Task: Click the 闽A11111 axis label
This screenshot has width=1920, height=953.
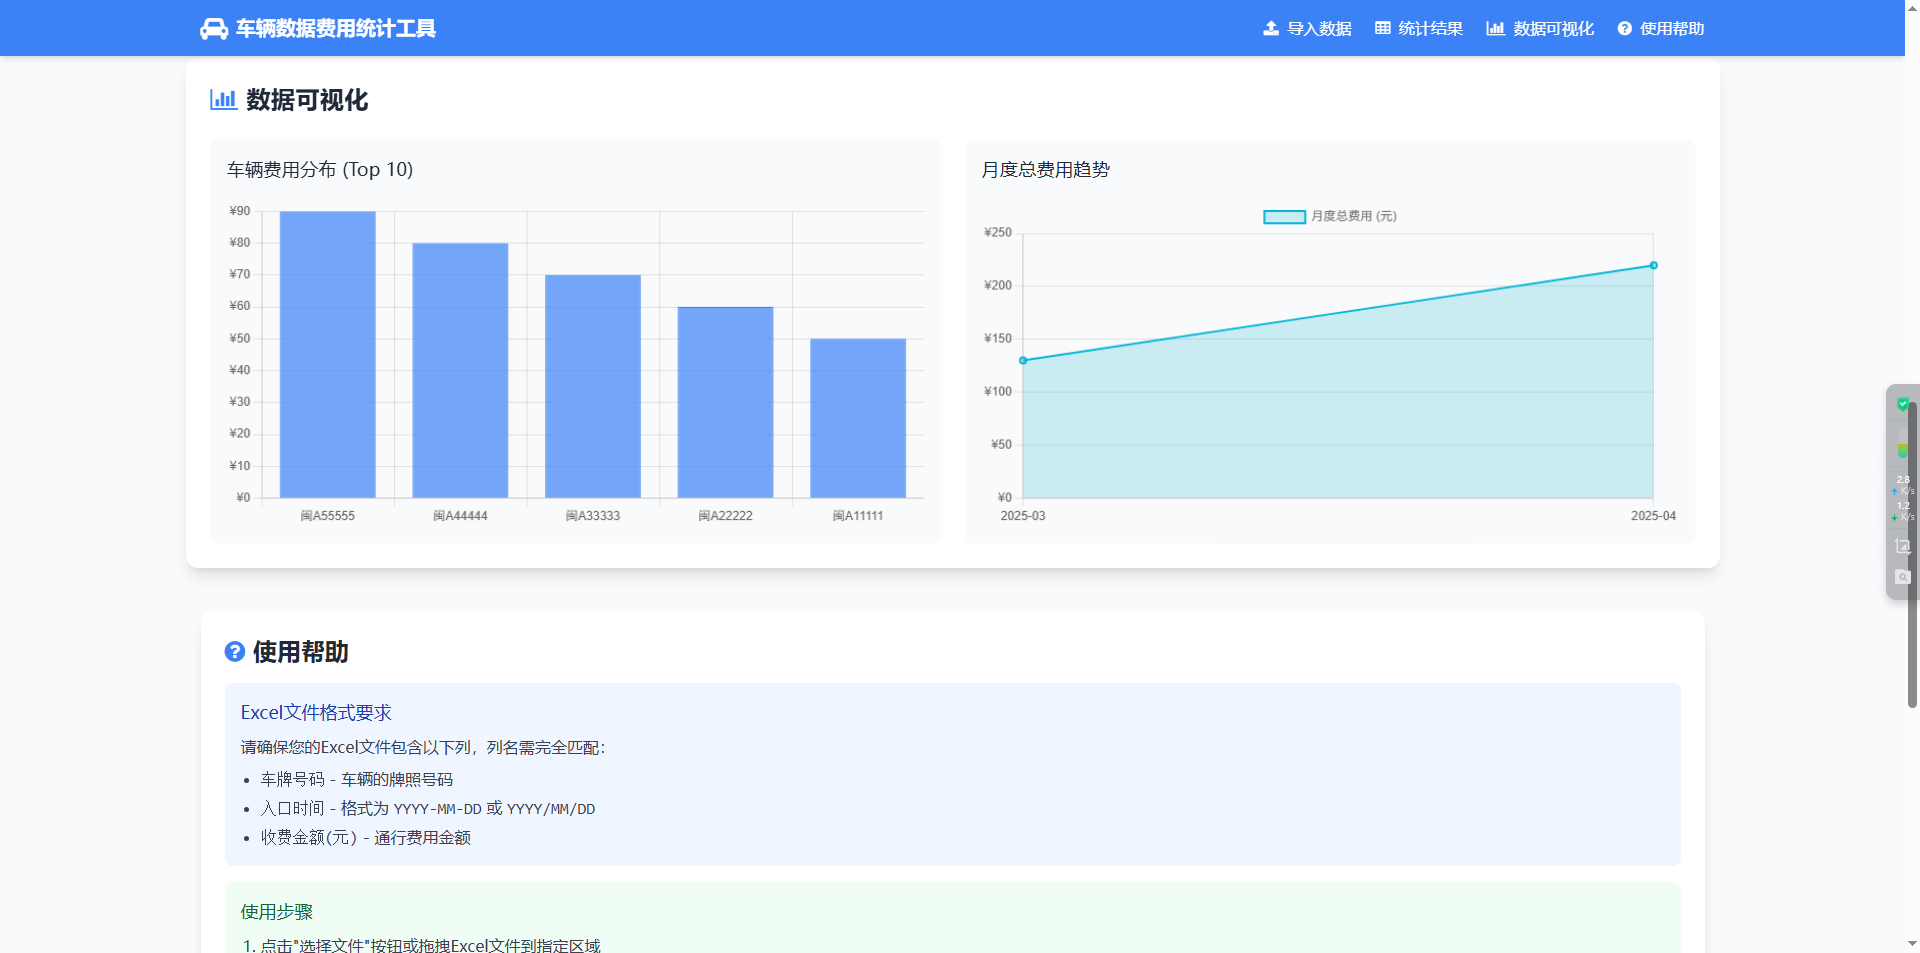Action: coord(858,516)
